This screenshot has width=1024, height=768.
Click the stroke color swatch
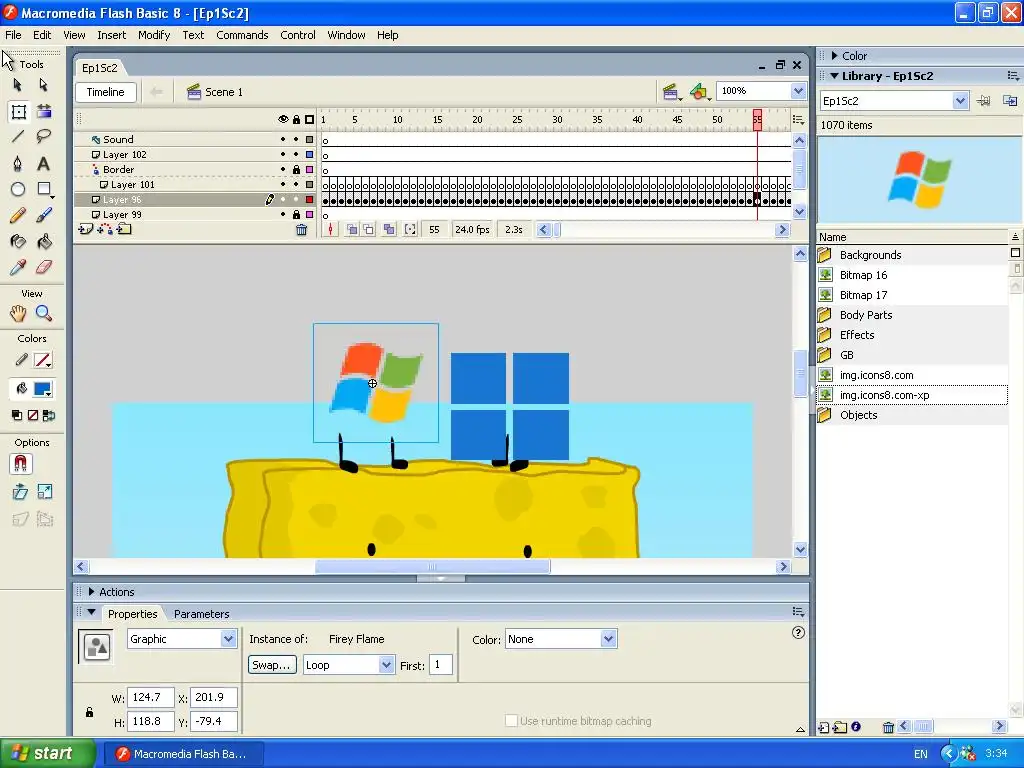43,360
